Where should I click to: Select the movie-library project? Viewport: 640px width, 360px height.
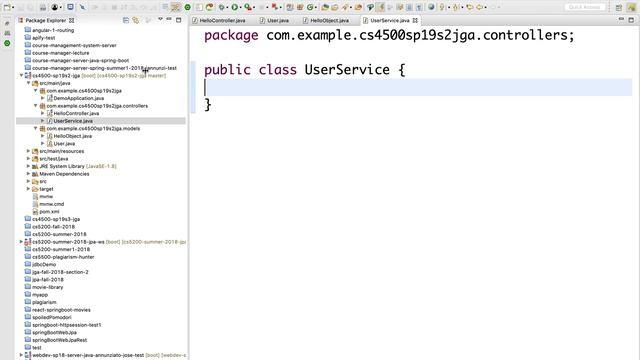coord(48,287)
